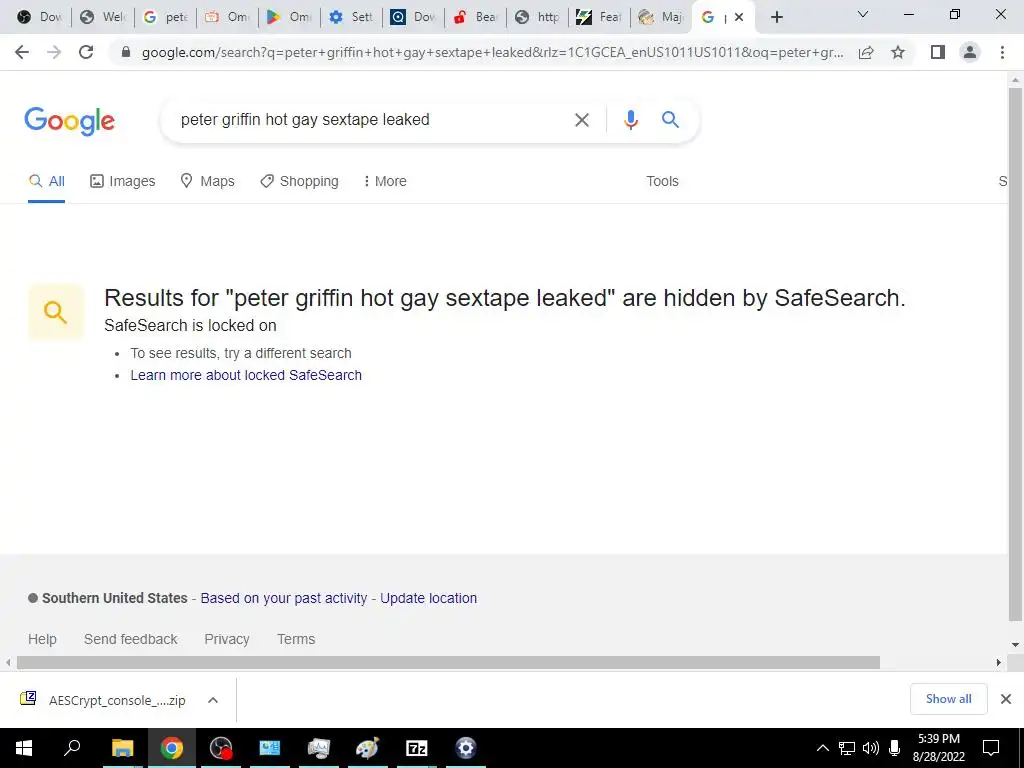Go back to the previous page
This screenshot has height=768, width=1024.
(22, 52)
